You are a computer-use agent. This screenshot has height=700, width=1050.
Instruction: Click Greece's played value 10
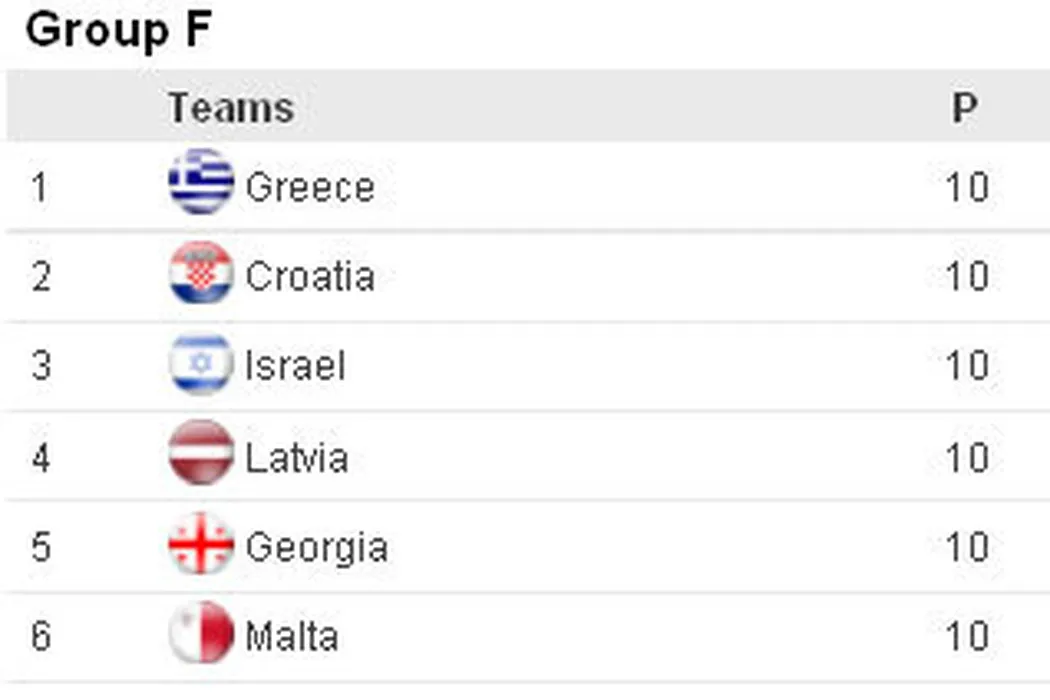point(966,187)
